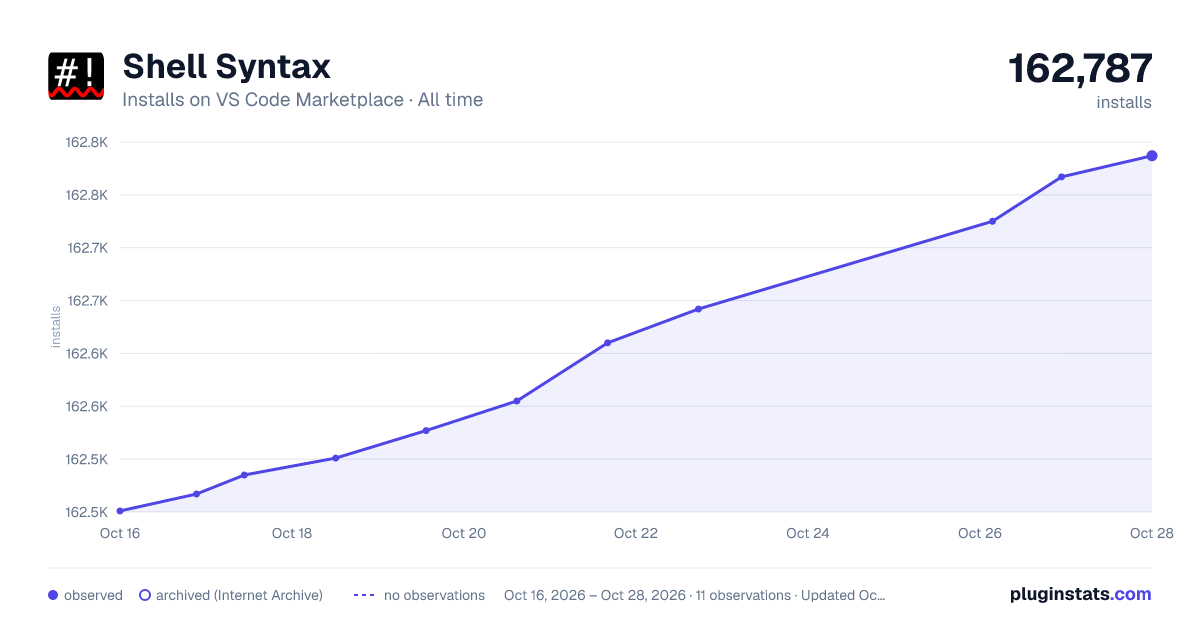The width and height of the screenshot is (1200, 630).
Task: Select the data point just after Oct 18
Action: coord(335,458)
